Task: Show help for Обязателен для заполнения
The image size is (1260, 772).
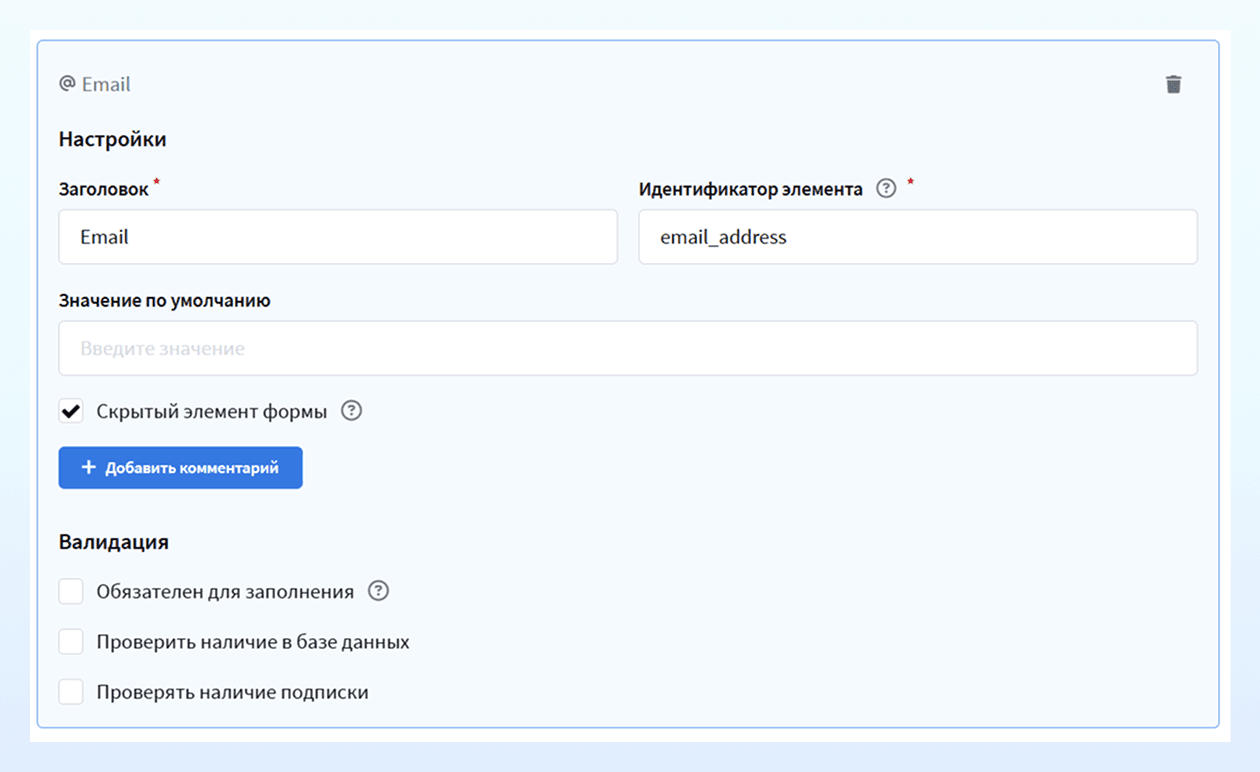Action: (378, 591)
